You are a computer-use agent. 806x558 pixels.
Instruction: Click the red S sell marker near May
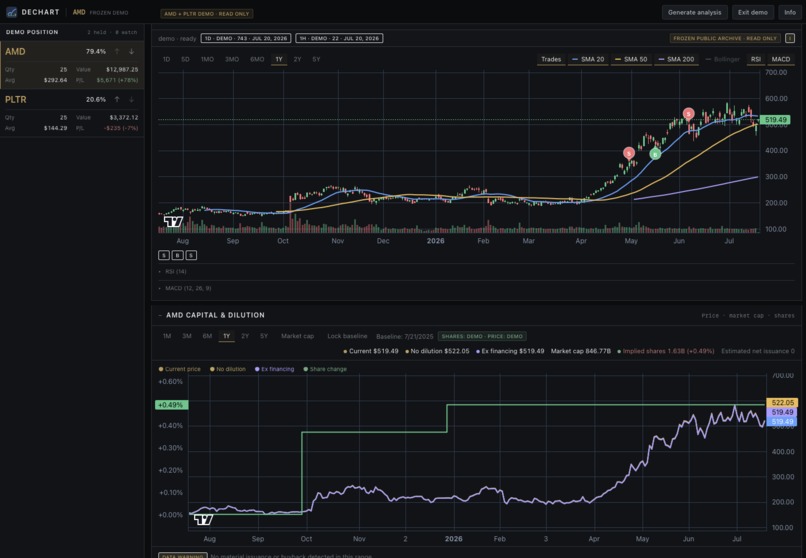pos(629,153)
